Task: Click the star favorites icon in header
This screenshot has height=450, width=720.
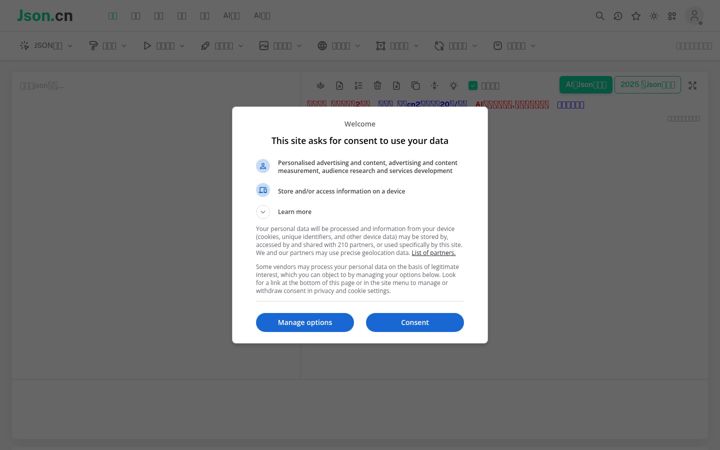Action: pyautogui.click(x=636, y=16)
